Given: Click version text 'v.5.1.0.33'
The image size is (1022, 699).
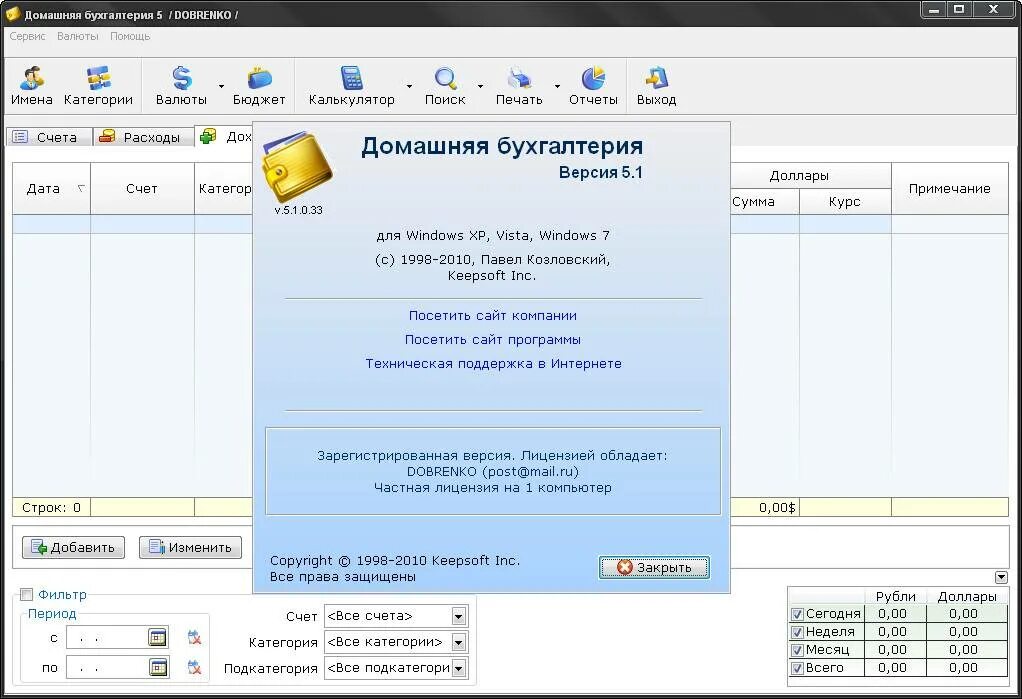Looking at the screenshot, I should 299,210.
